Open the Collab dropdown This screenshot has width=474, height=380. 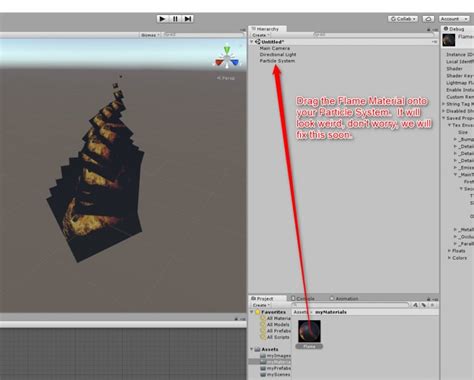(x=403, y=19)
